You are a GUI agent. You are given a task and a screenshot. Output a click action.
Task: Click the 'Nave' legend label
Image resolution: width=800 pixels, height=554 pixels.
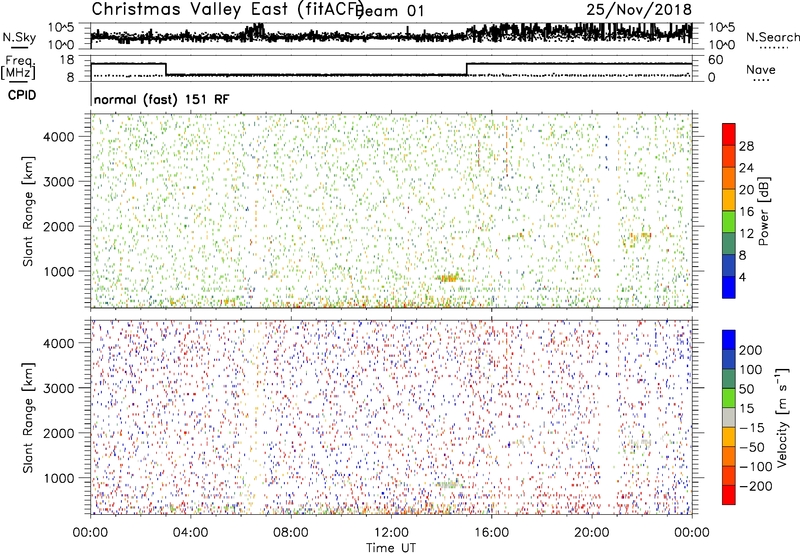(760, 69)
